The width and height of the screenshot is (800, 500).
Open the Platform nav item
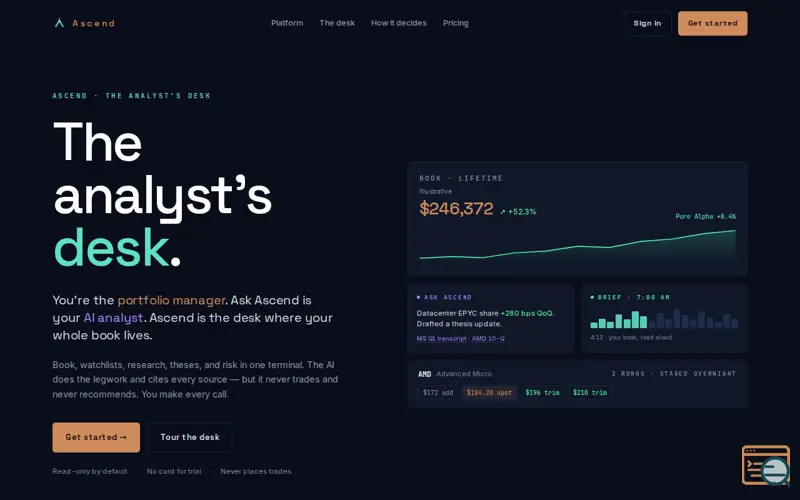pos(287,23)
